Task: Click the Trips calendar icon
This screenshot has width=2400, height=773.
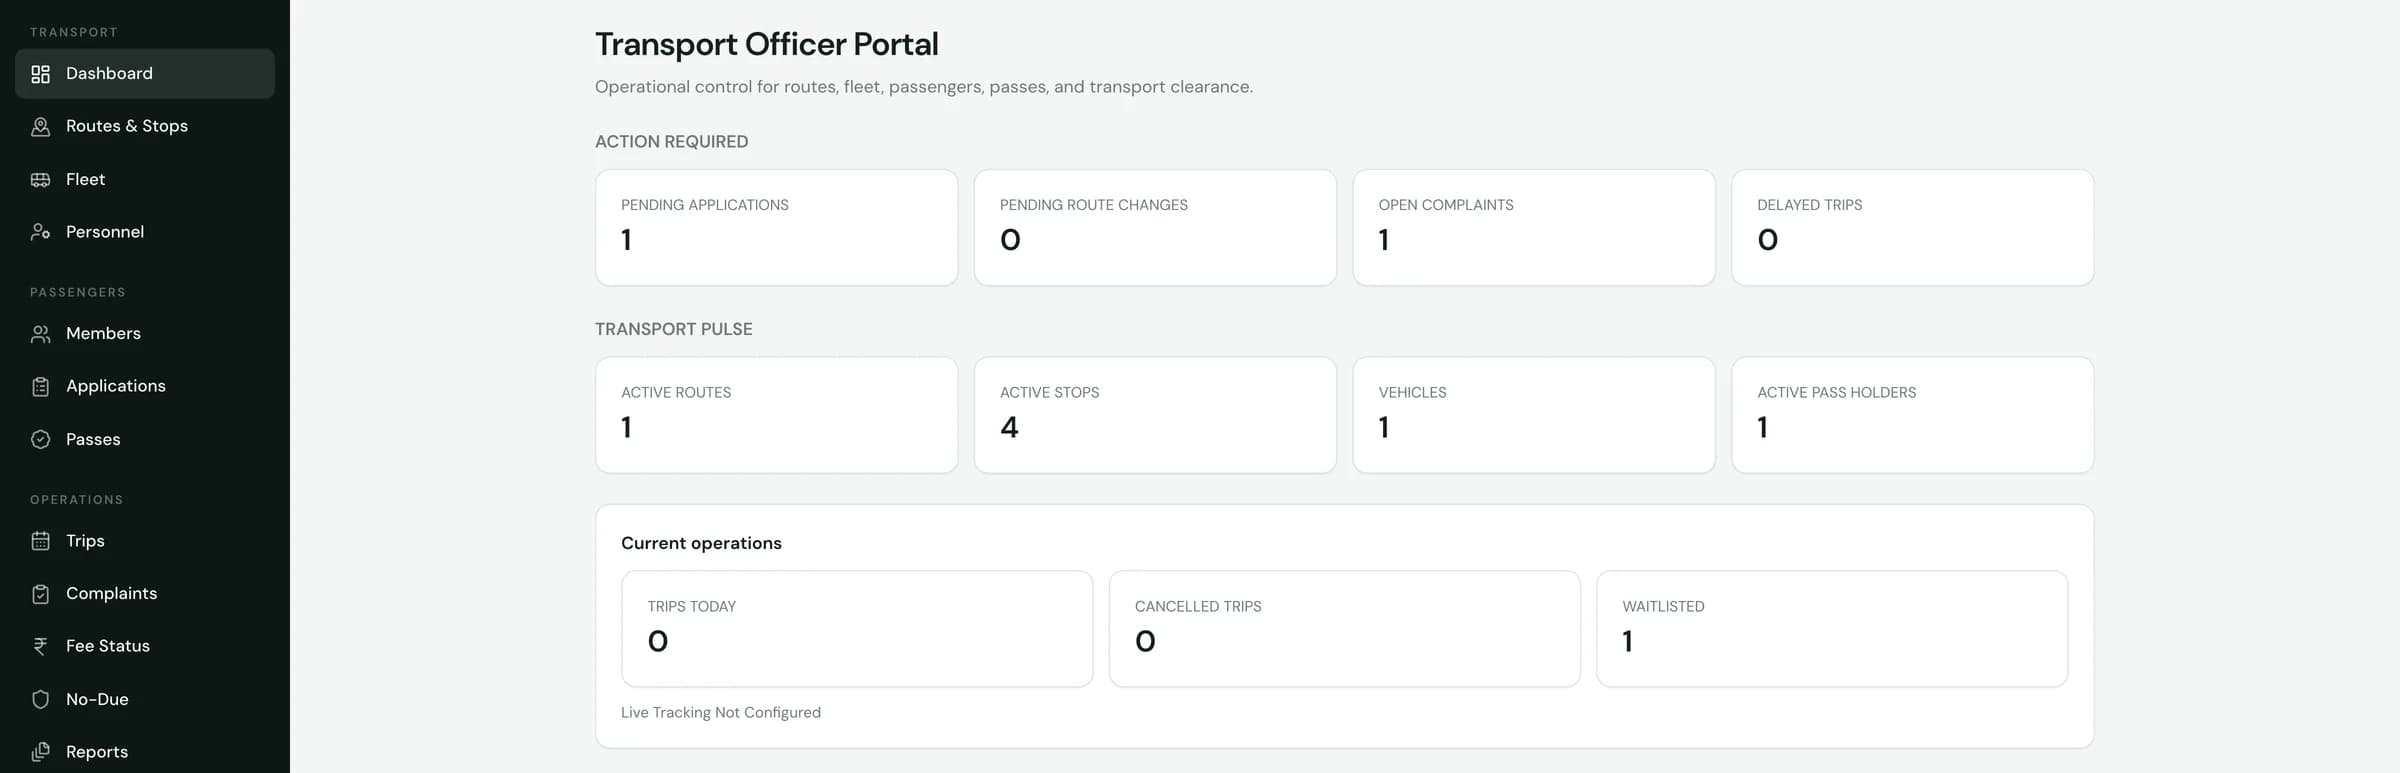Action: [x=40, y=541]
